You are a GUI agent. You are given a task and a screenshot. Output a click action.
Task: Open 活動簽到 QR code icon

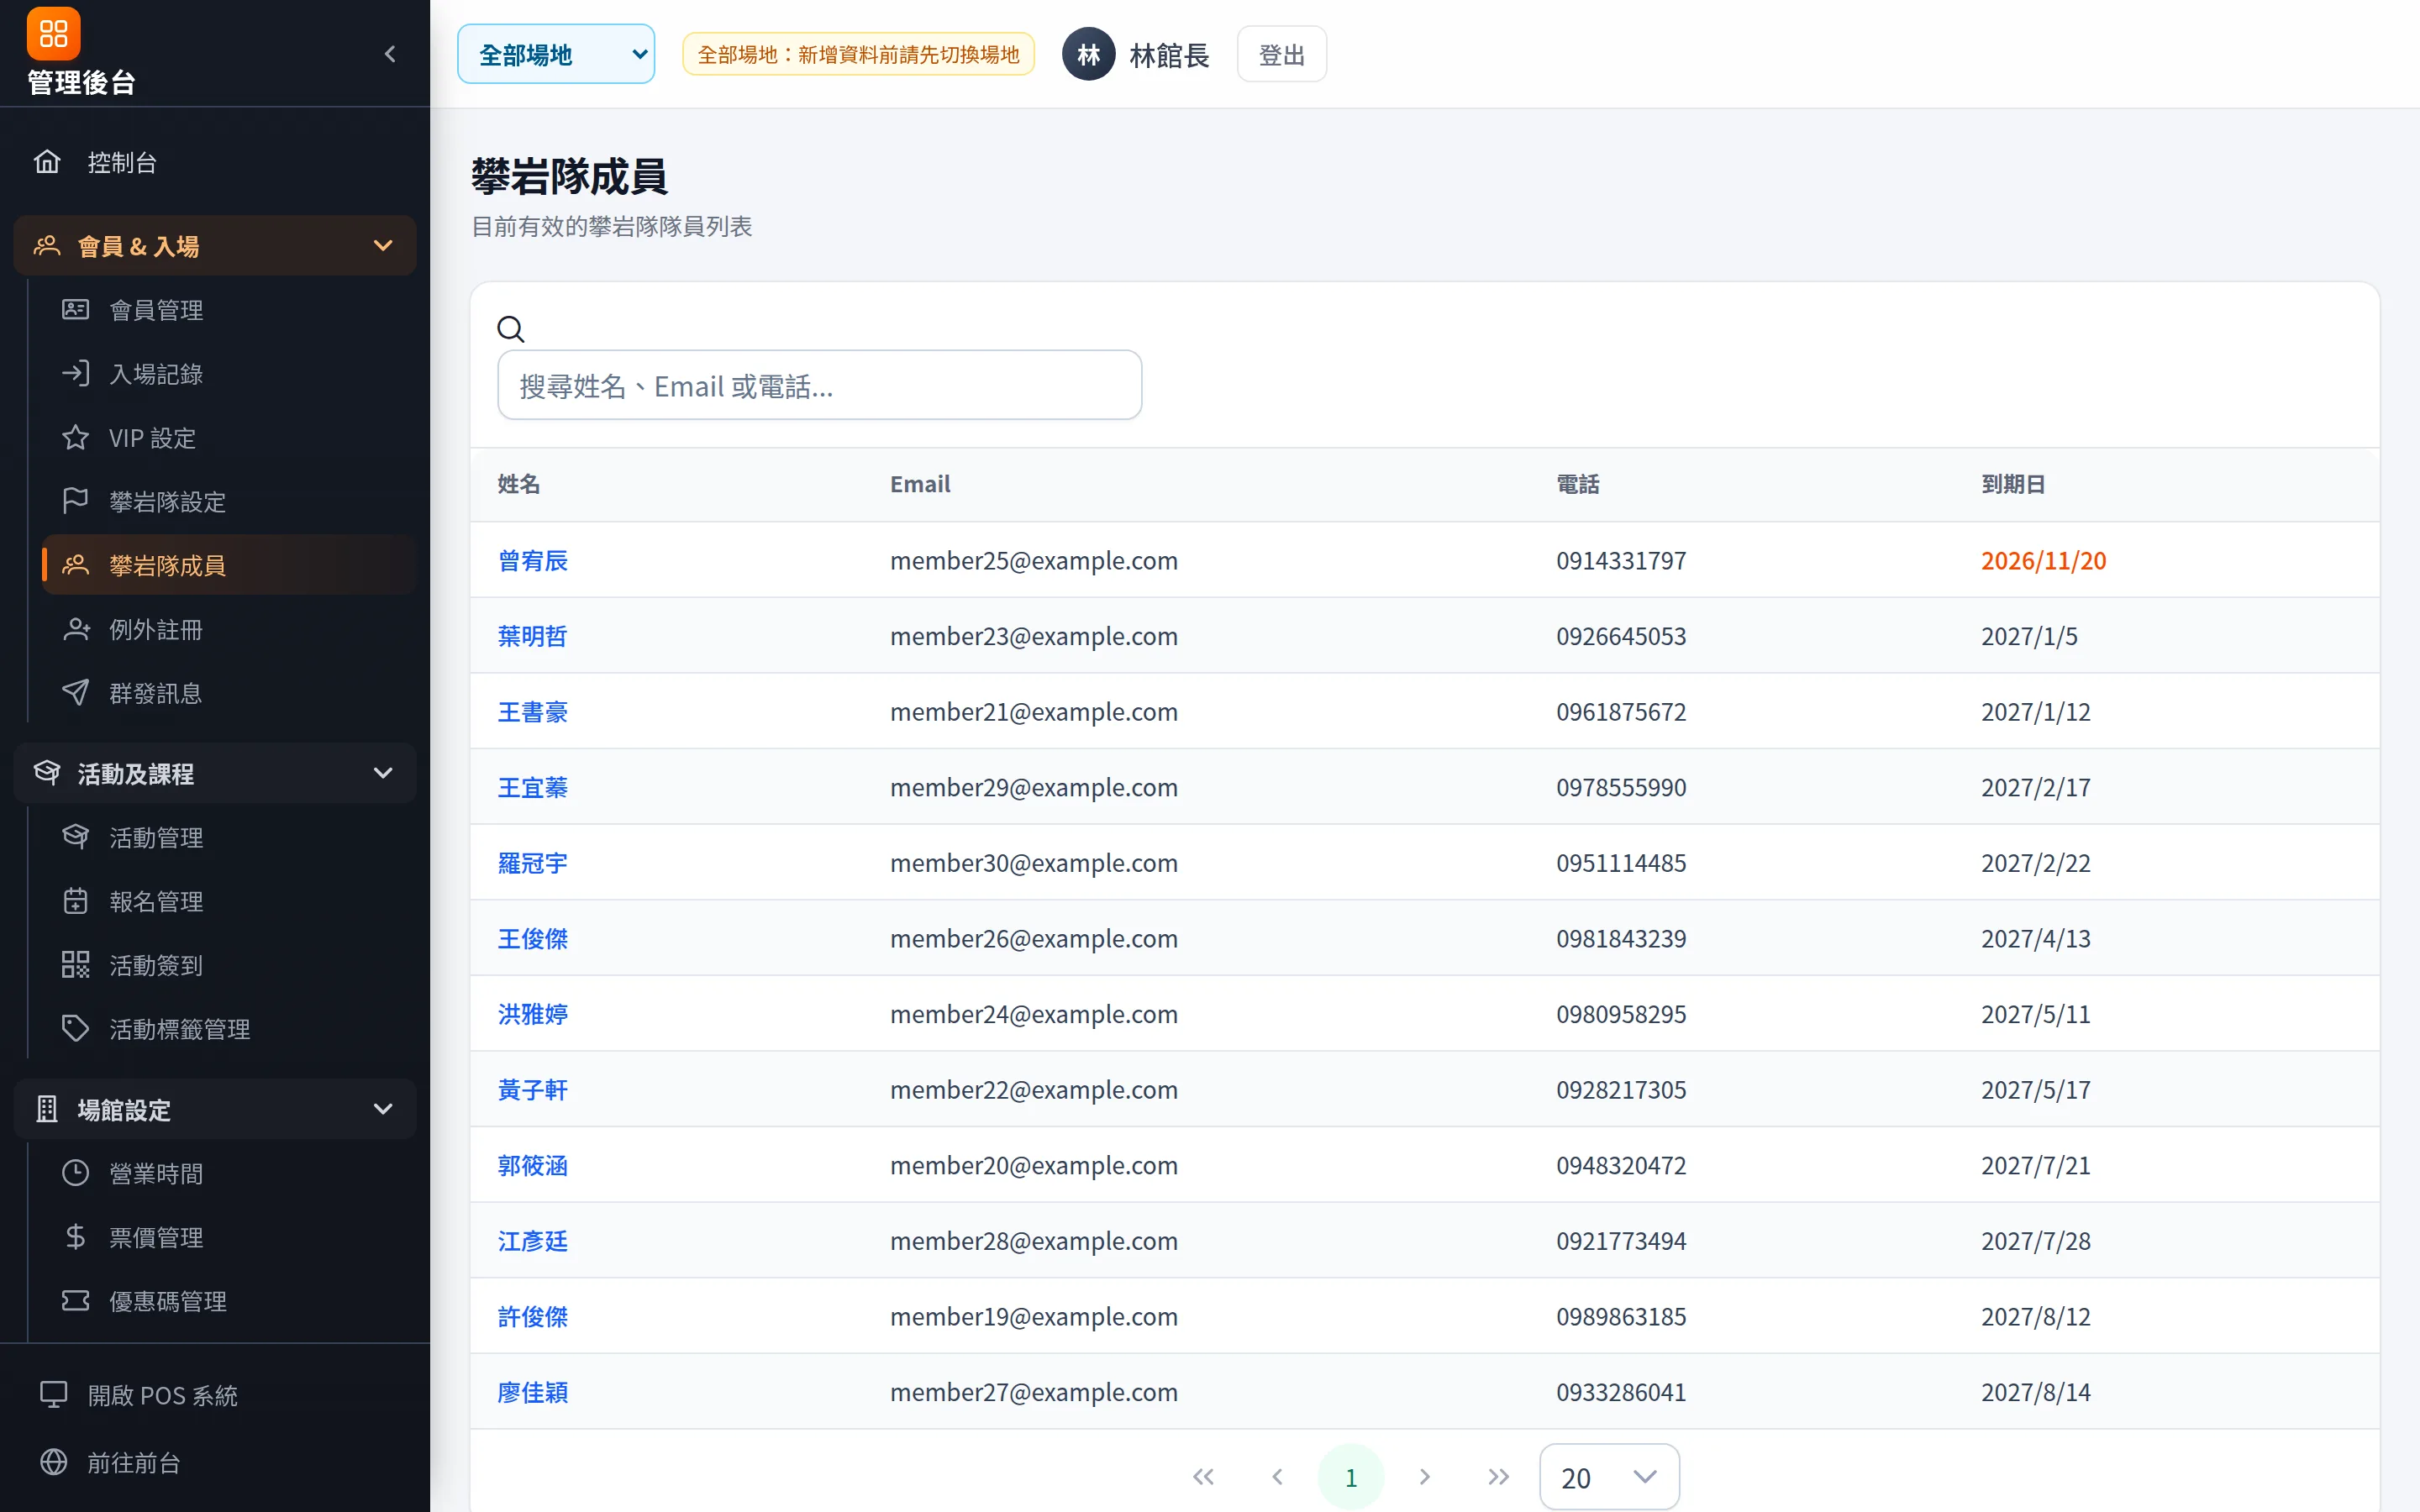click(75, 965)
